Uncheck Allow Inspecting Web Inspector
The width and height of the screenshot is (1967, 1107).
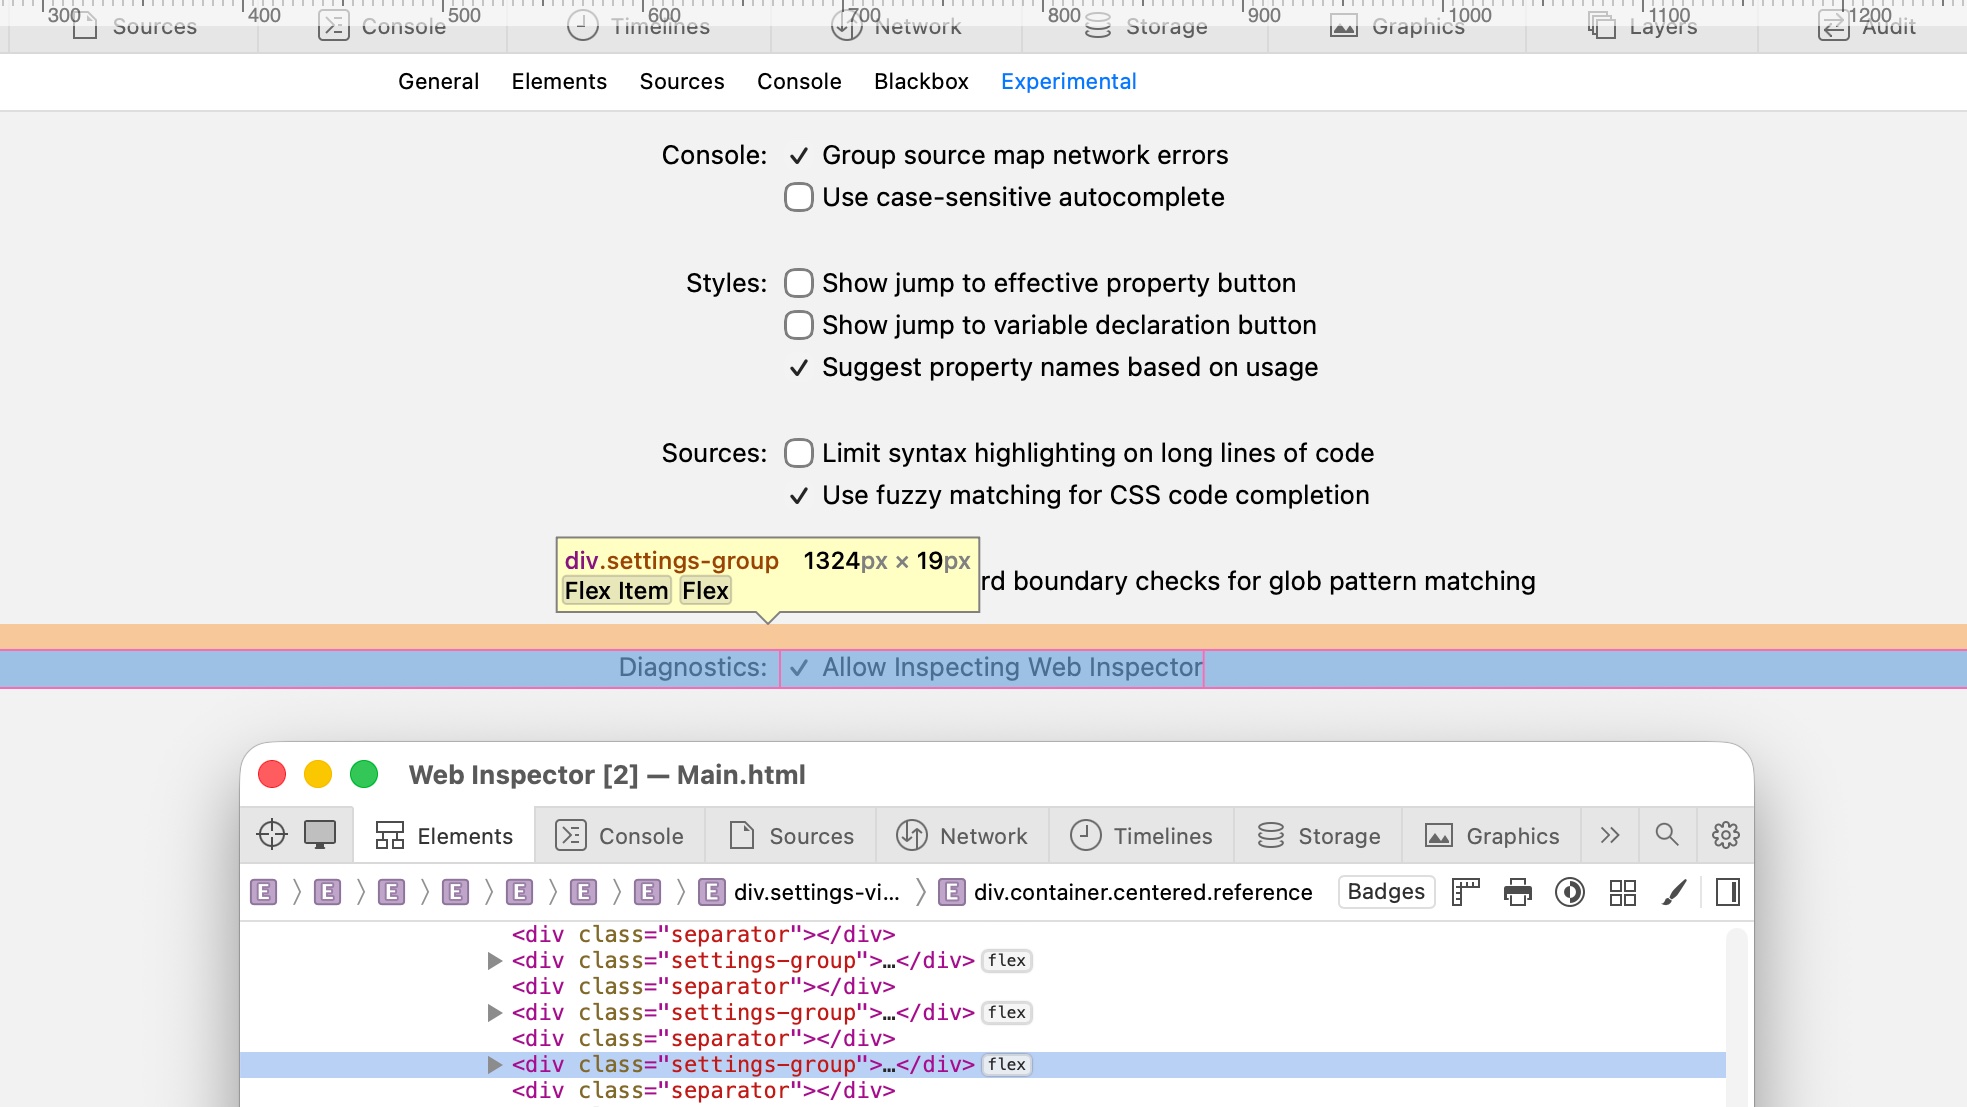click(x=798, y=667)
